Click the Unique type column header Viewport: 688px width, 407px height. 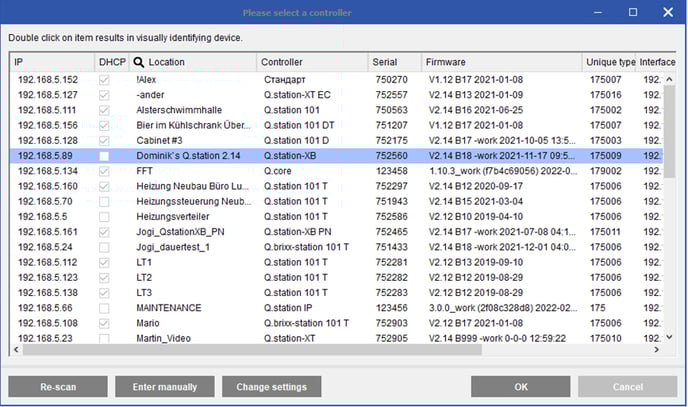608,62
